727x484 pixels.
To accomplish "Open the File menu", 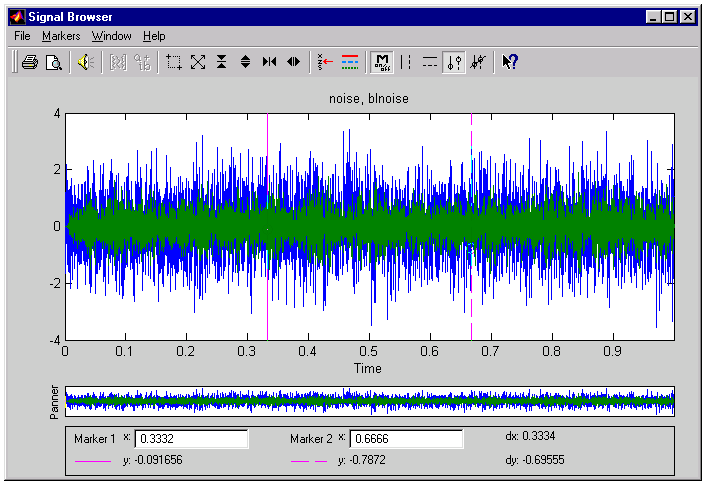I will [x=22, y=36].
